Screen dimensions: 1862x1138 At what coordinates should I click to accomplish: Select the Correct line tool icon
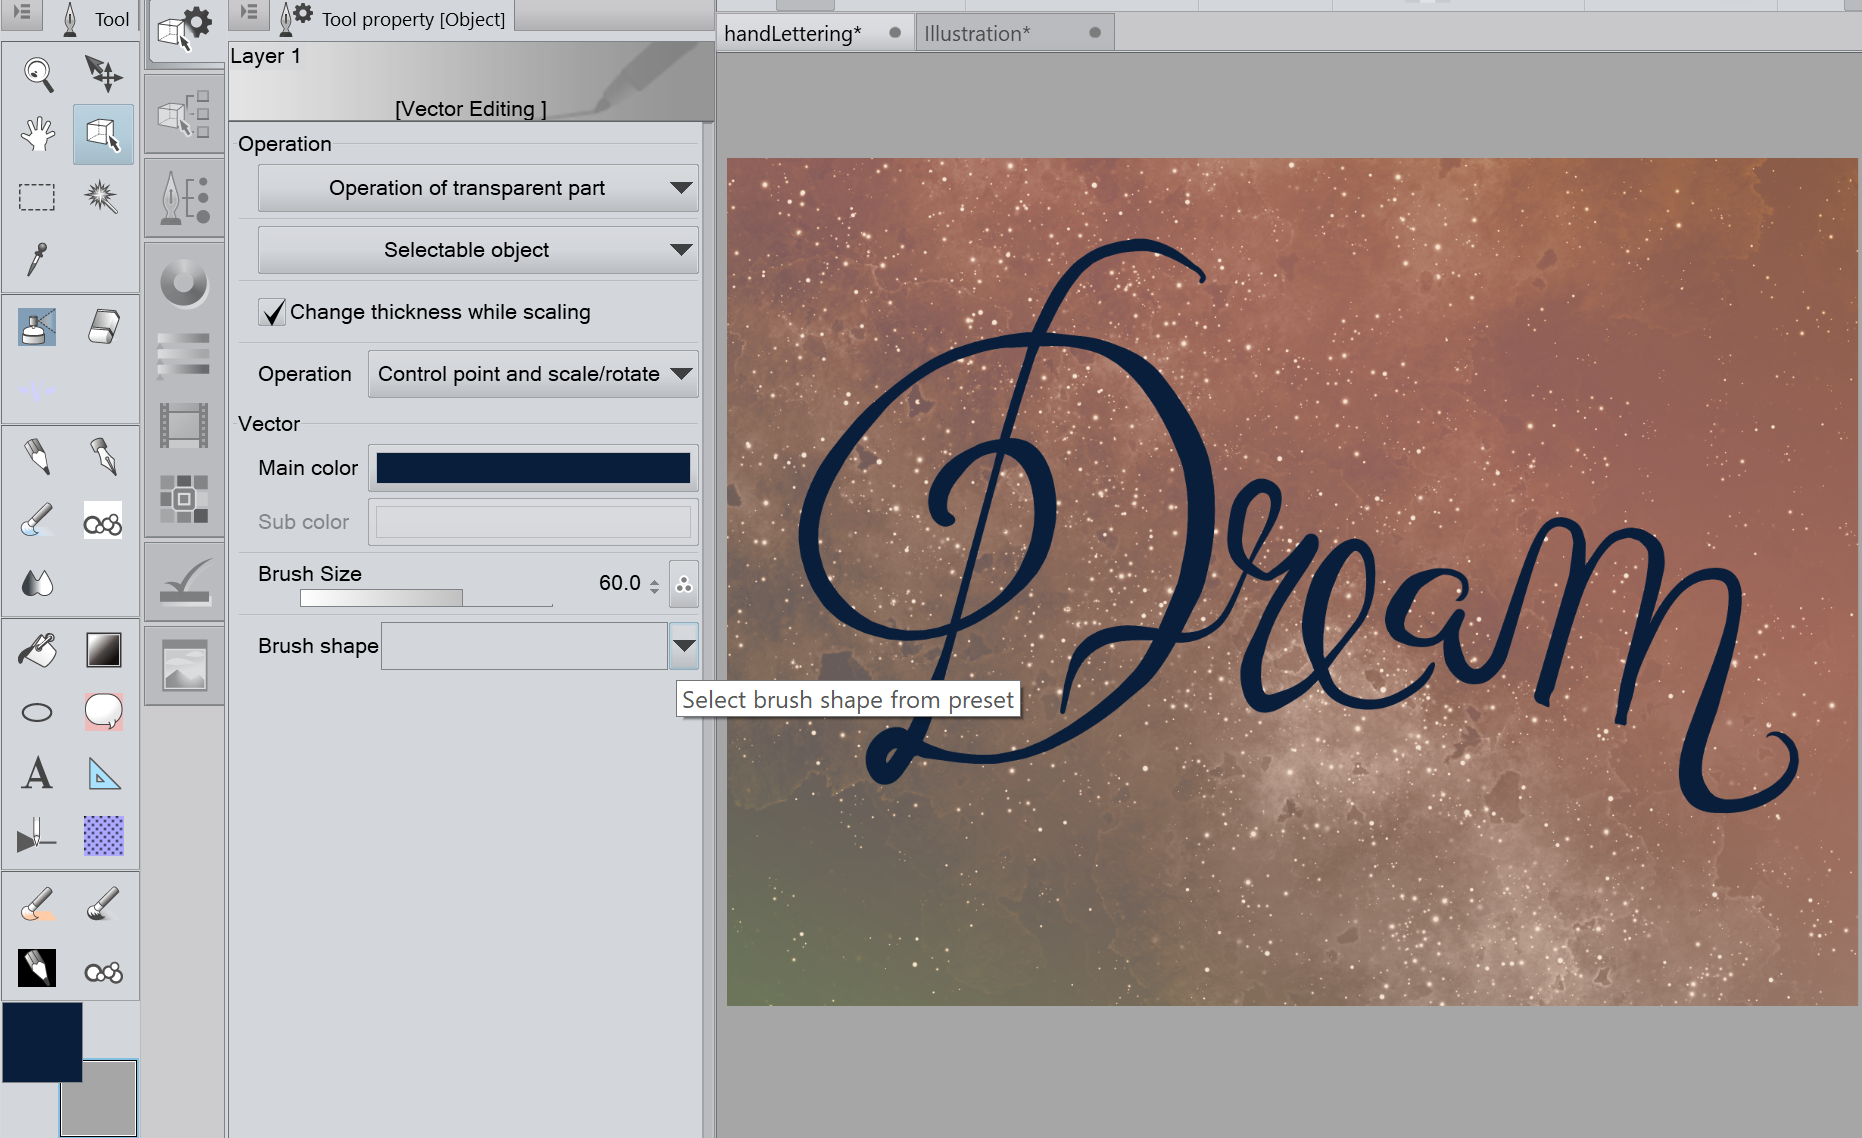coord(37,835)
